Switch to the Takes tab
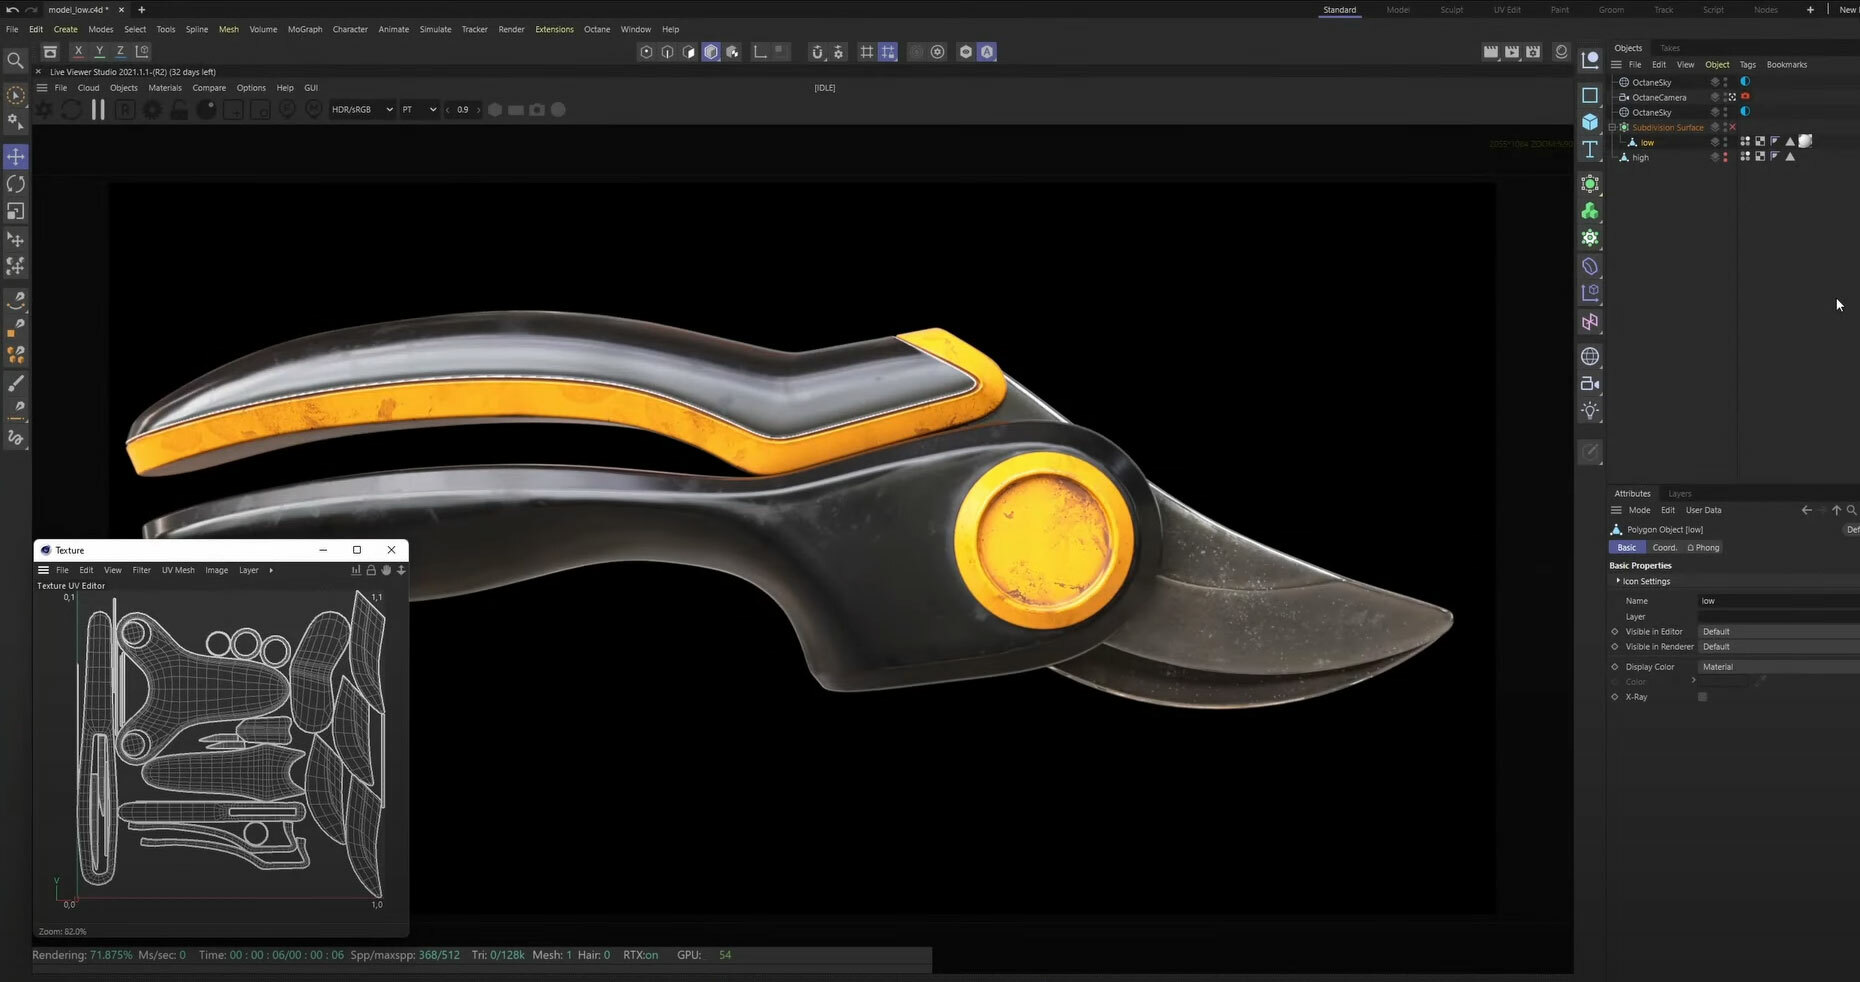This screenshot has height=982, width=1860. click(1670, 48)
